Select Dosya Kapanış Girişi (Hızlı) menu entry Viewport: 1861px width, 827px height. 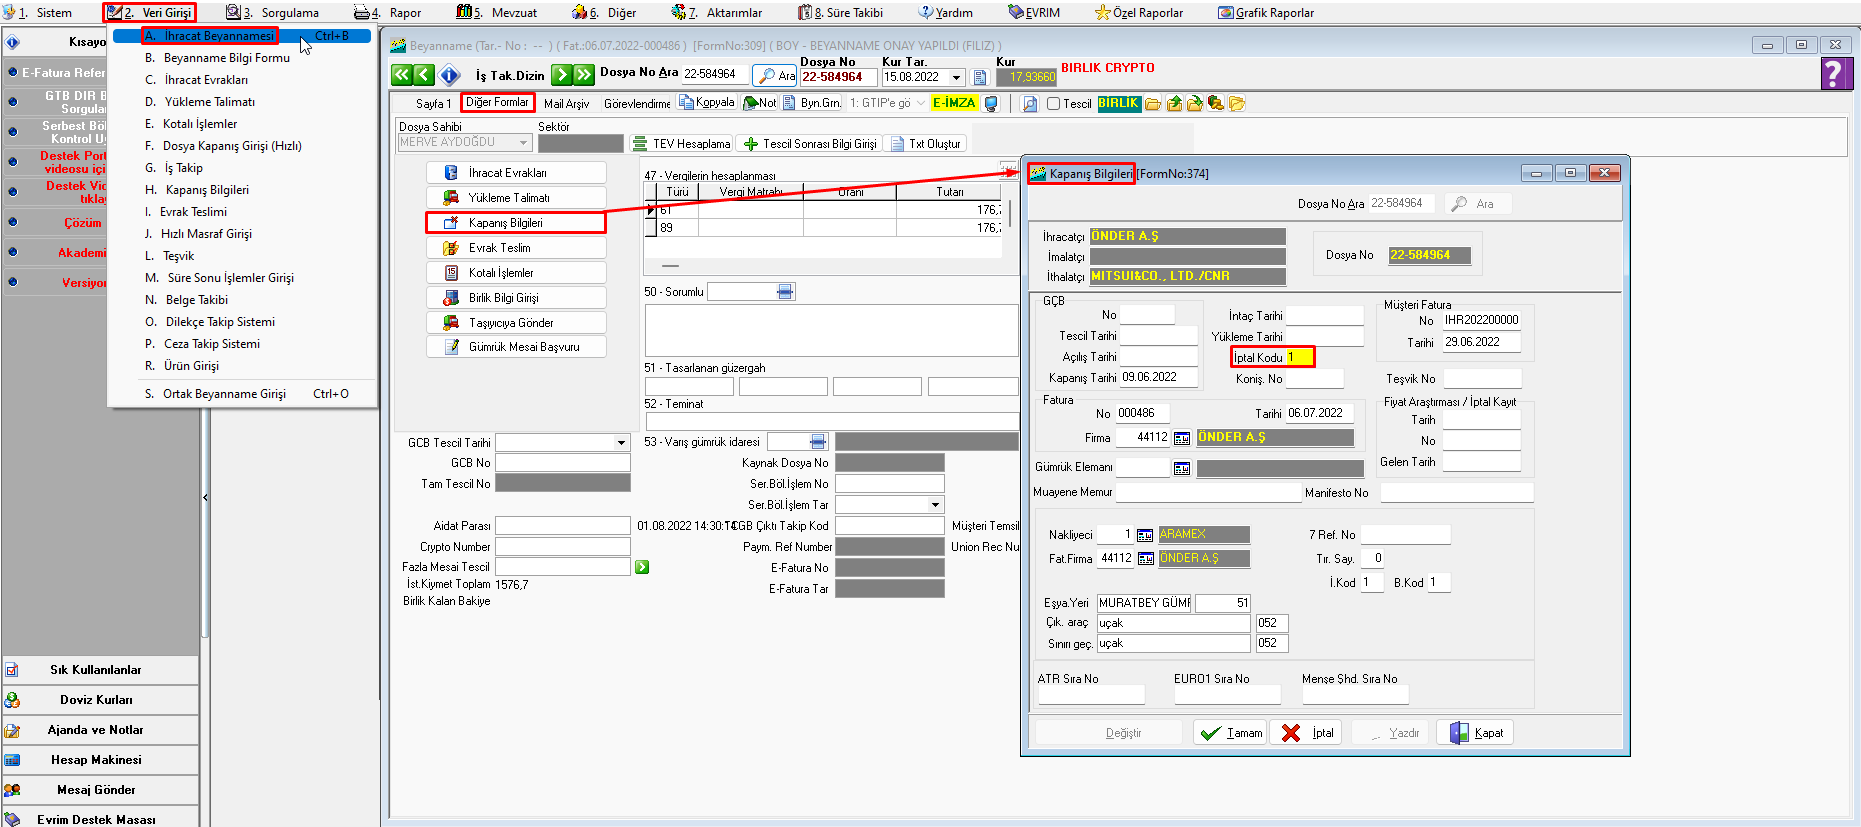pos(232,146)
